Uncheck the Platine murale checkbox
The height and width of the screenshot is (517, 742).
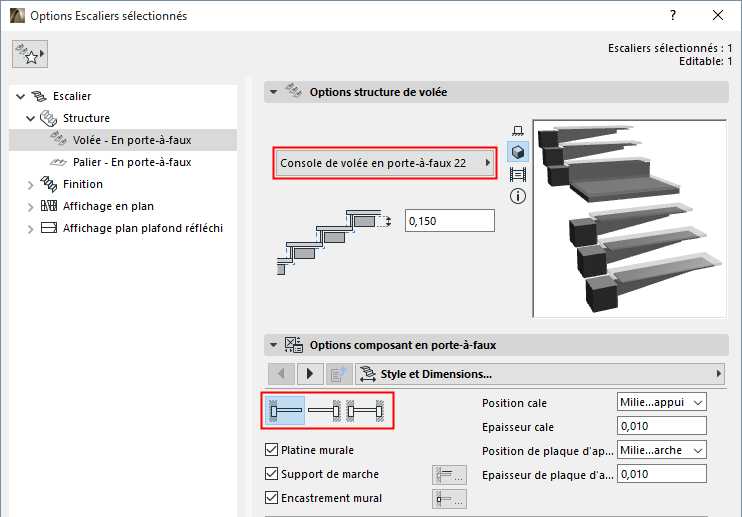click(272, 450)
